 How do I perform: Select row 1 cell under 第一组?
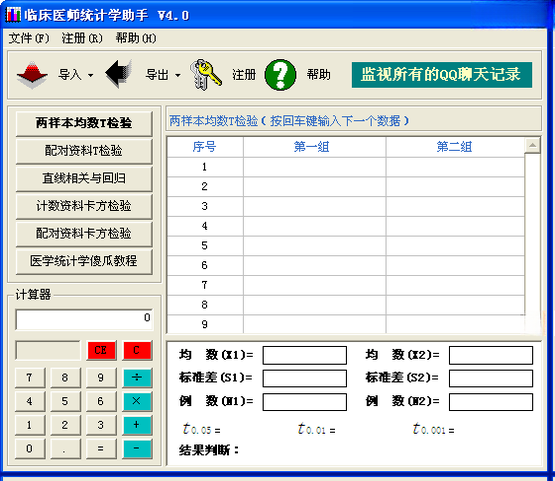point(314,167)
